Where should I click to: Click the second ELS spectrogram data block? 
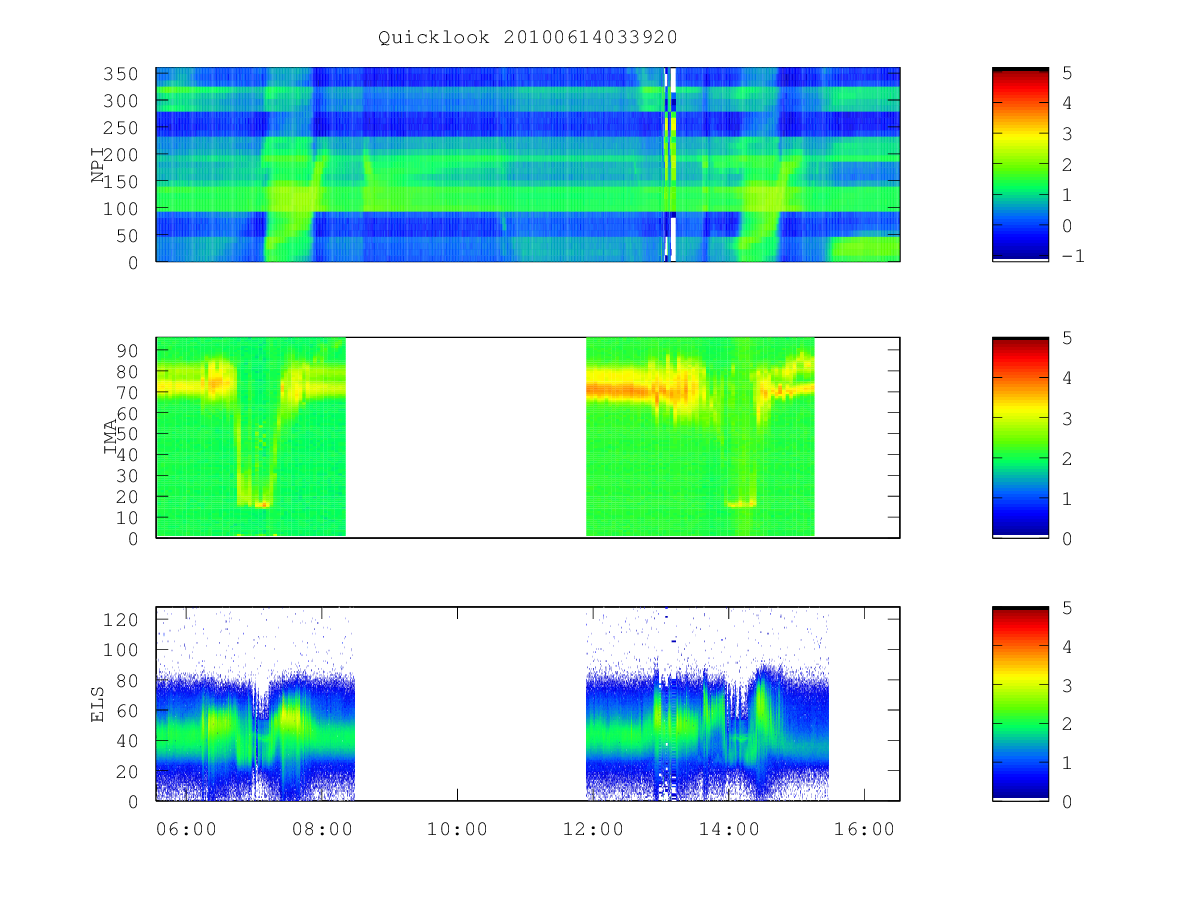coord(707,704)
